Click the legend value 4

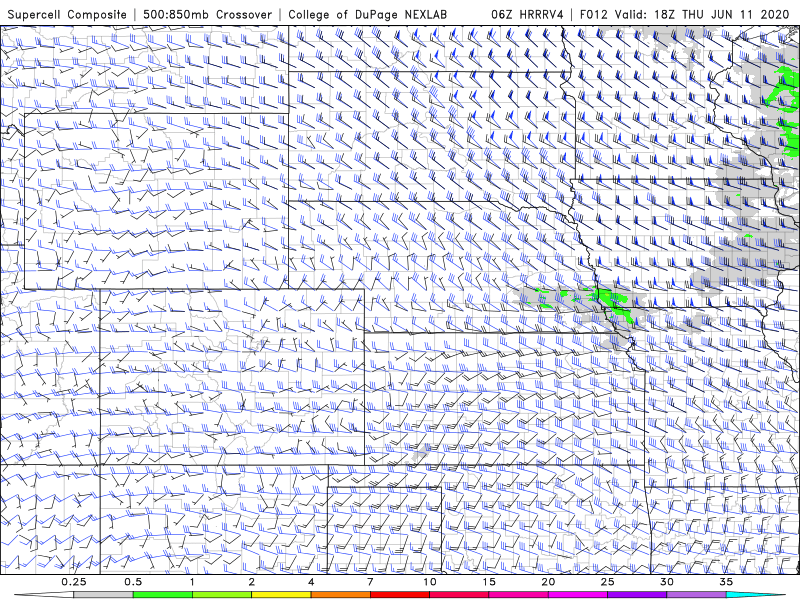311,582
